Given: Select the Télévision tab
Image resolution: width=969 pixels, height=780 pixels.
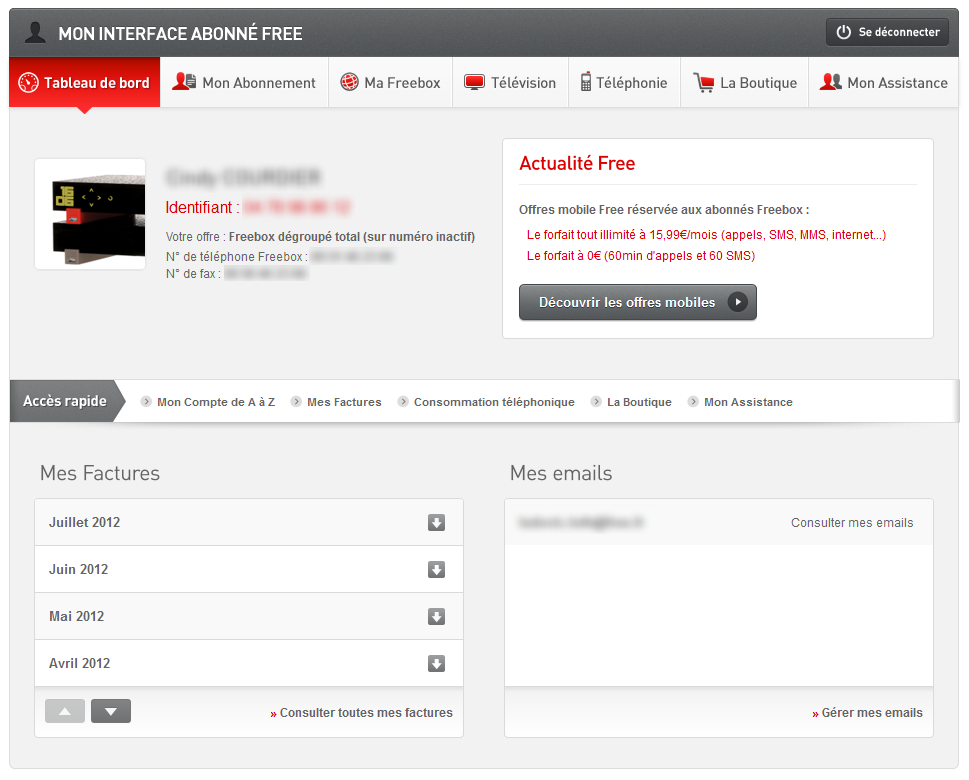Looking at the screenshot, I should click(510, 82).
